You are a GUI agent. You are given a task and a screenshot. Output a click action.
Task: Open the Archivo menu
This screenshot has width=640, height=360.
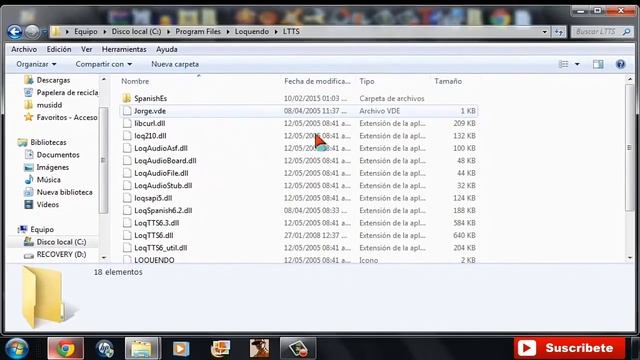[x=24, y=49]
